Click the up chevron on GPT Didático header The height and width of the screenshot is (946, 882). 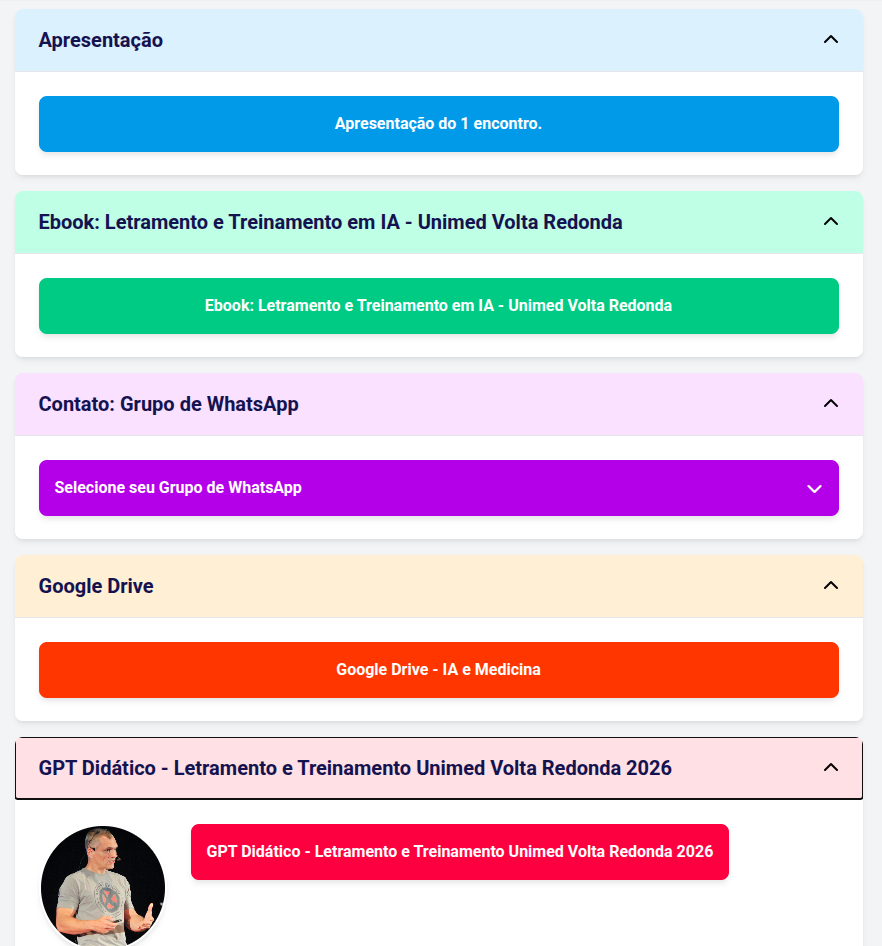tap(831, 768)
